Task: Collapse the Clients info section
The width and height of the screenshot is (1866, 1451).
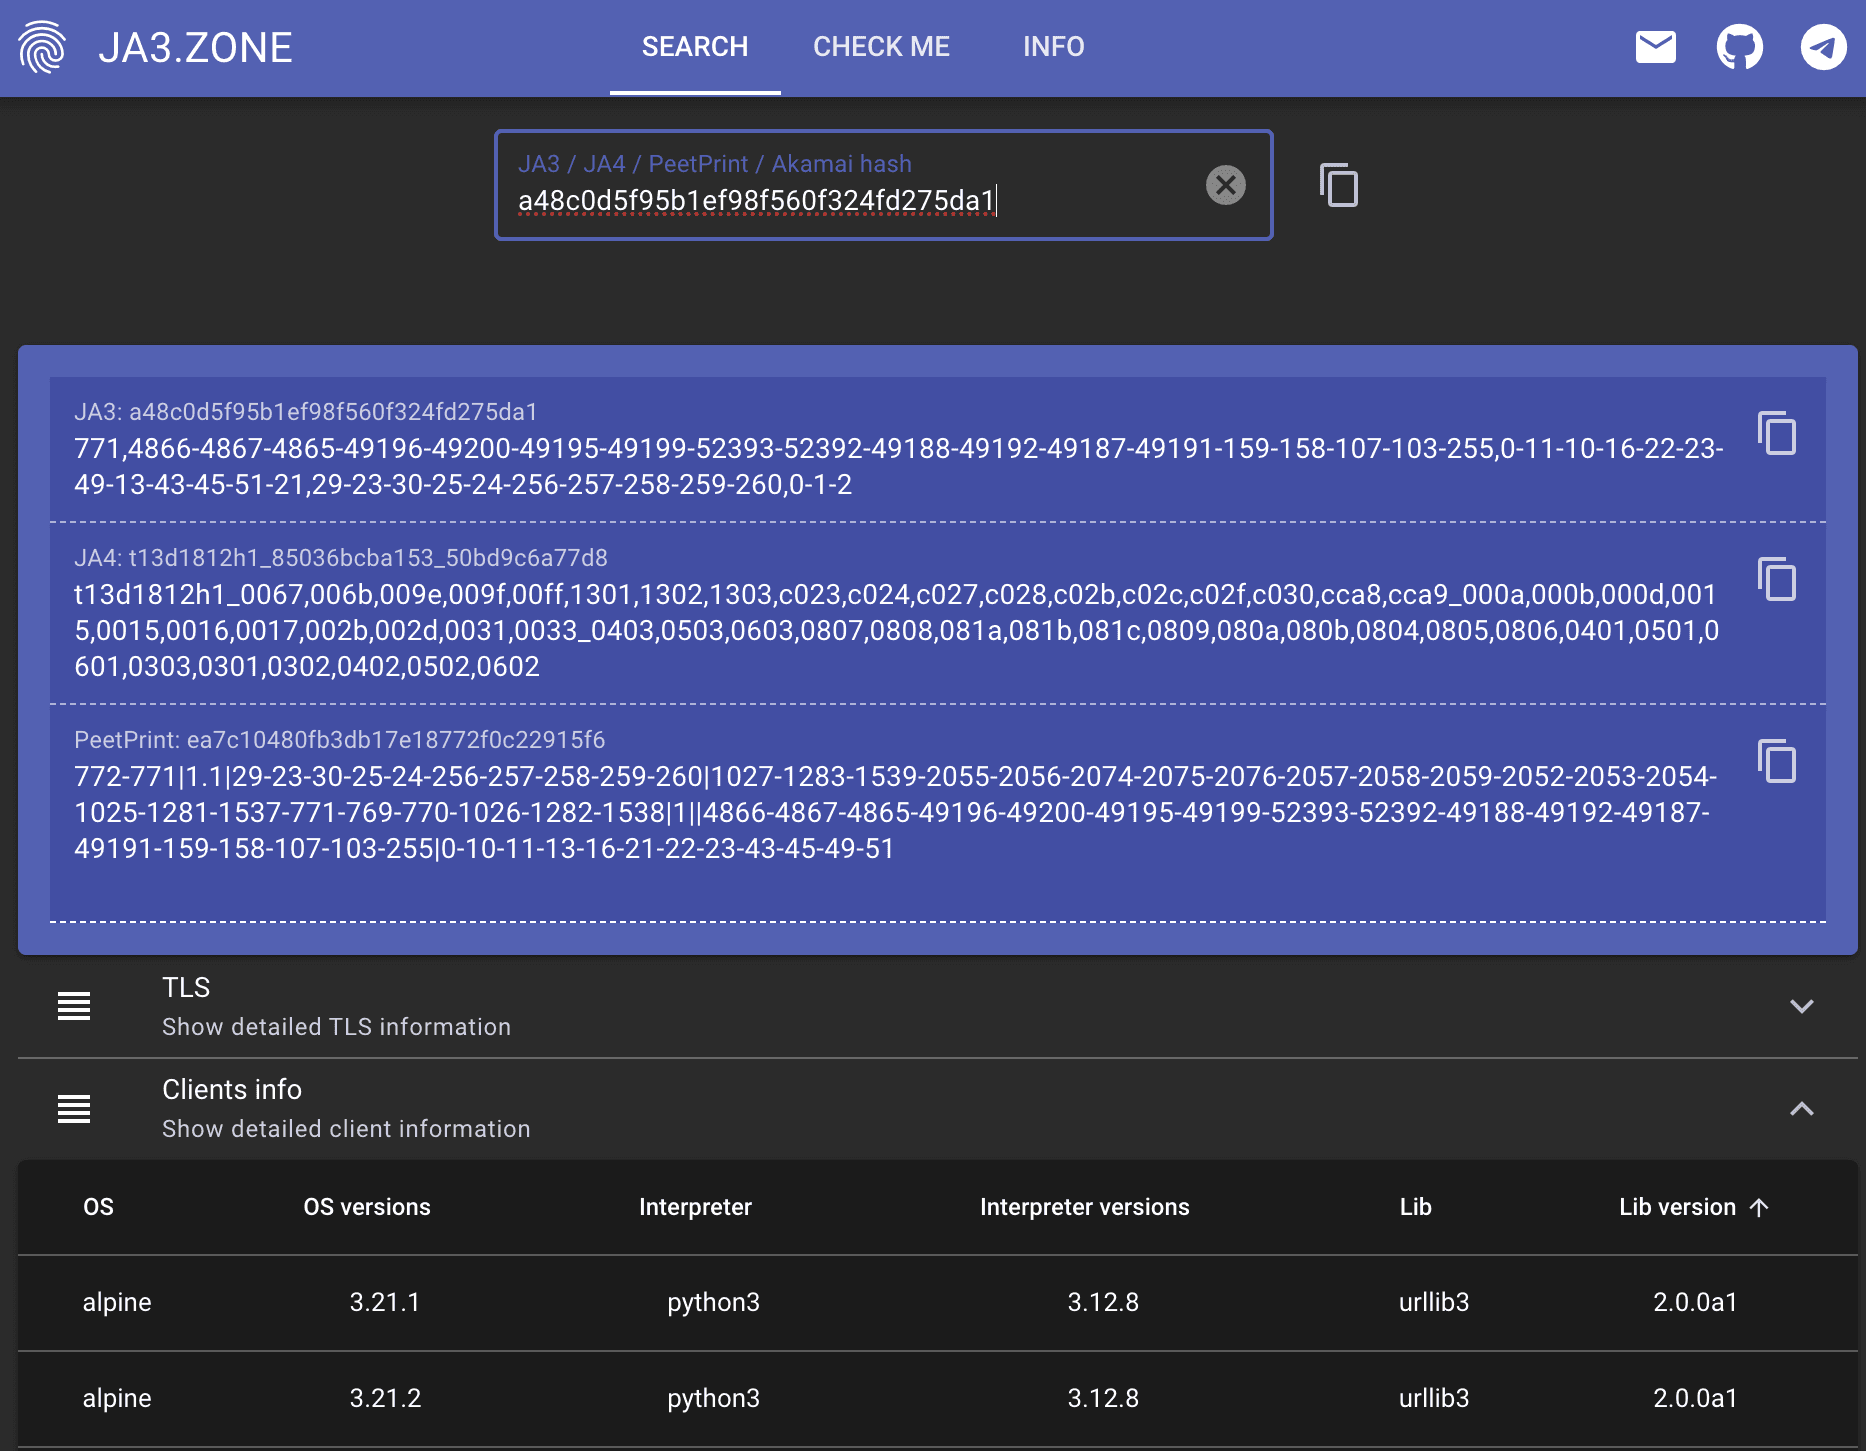Action: [x=1801, y=1108]
